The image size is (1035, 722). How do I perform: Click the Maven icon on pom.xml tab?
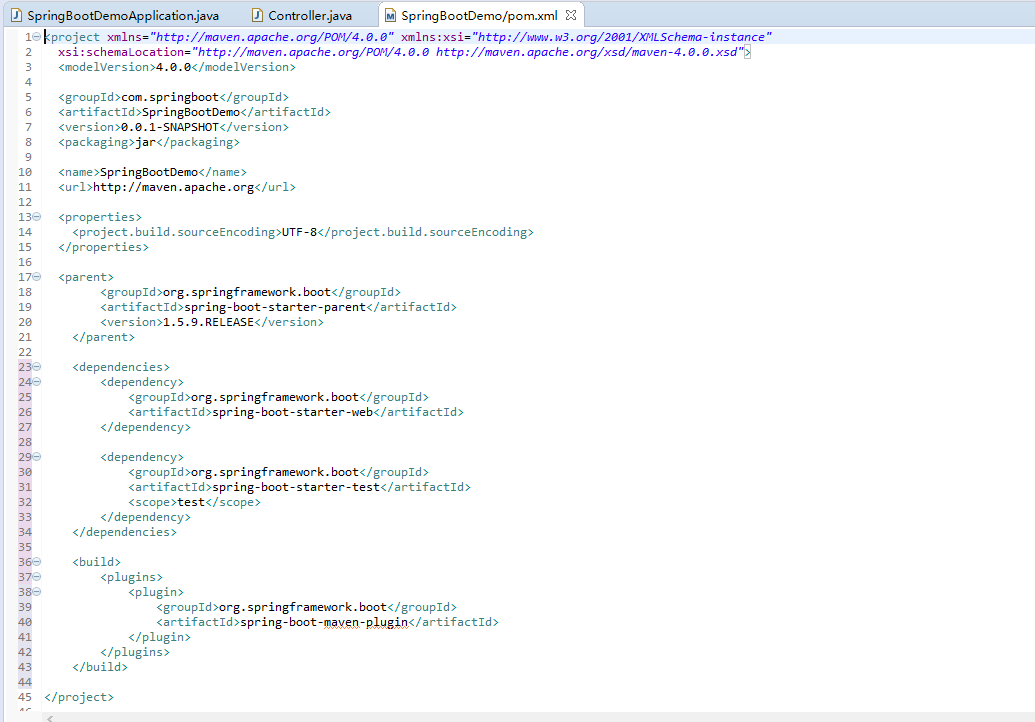391,15
